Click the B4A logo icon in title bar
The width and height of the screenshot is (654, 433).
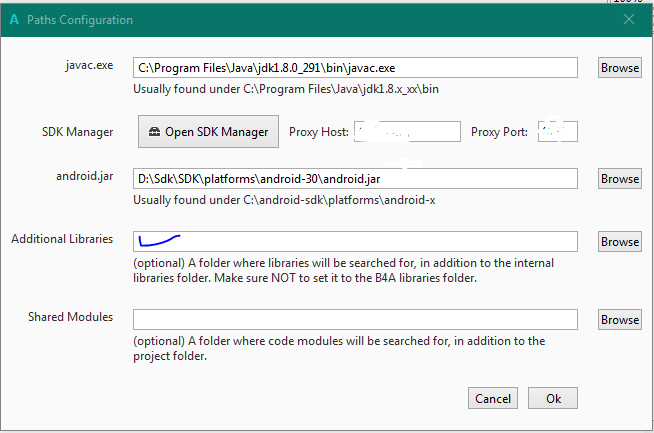14,20
